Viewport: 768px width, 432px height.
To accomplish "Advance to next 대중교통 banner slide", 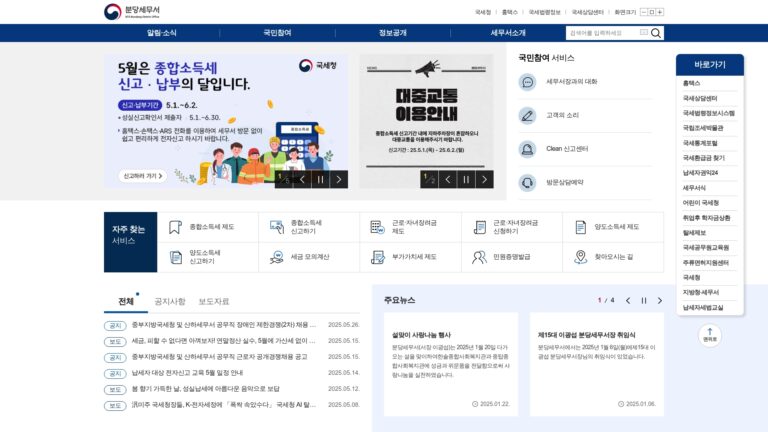I will coord(484,179).
